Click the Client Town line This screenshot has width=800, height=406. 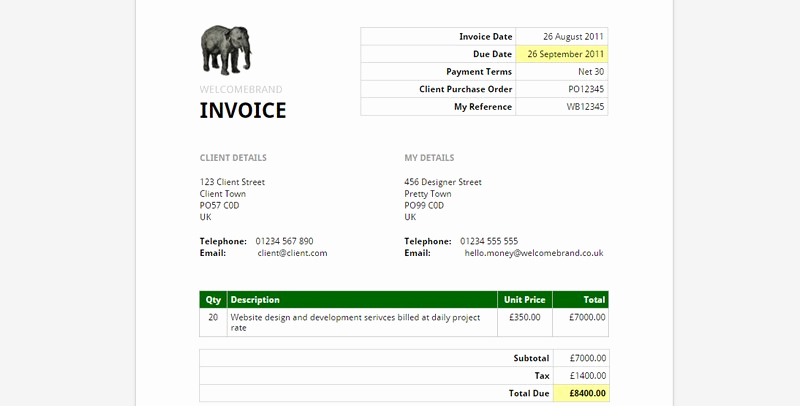(222, 194)
